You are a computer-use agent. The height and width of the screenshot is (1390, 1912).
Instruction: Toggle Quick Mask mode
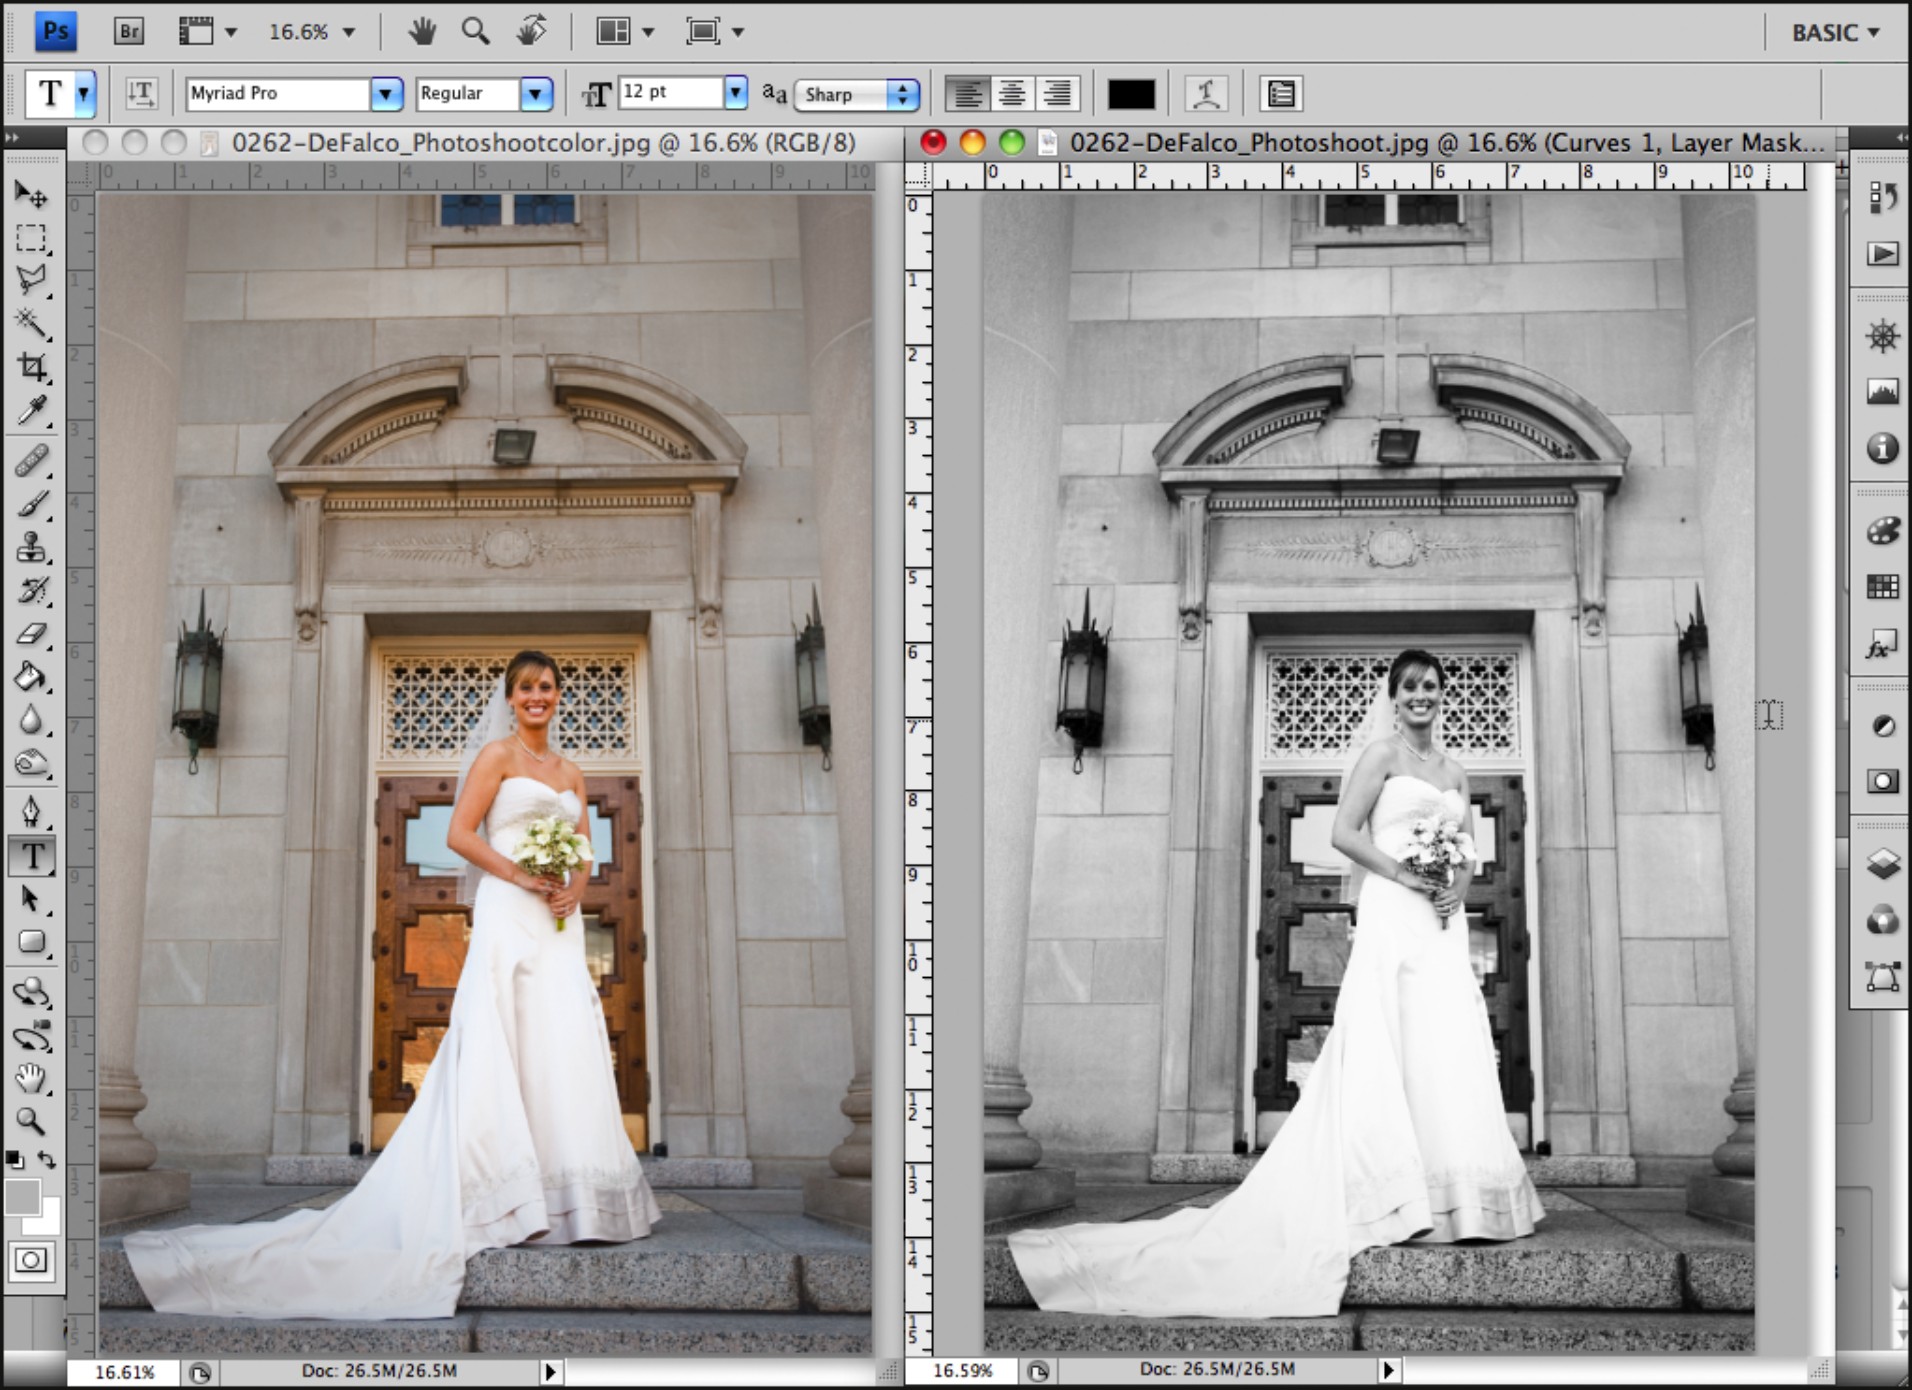[x=30, y=1260]
